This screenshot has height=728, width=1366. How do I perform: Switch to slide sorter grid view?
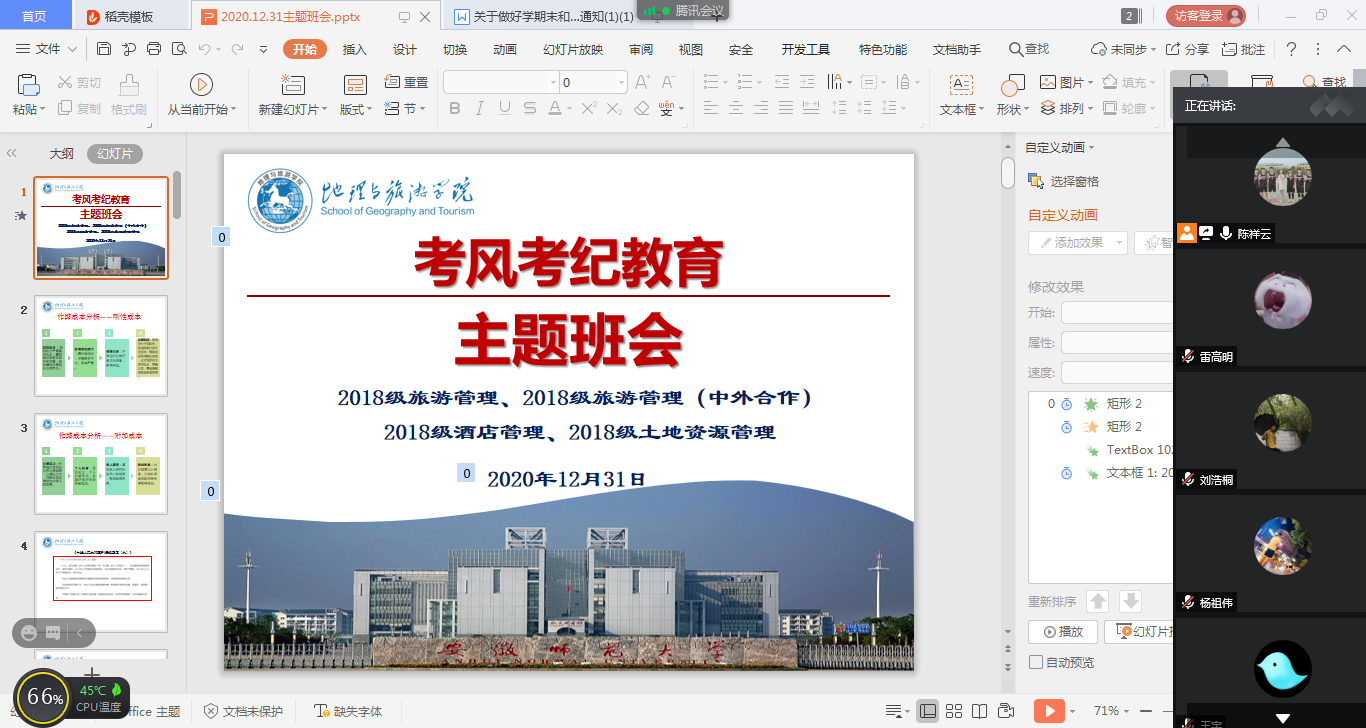click(x=954, y=711)
